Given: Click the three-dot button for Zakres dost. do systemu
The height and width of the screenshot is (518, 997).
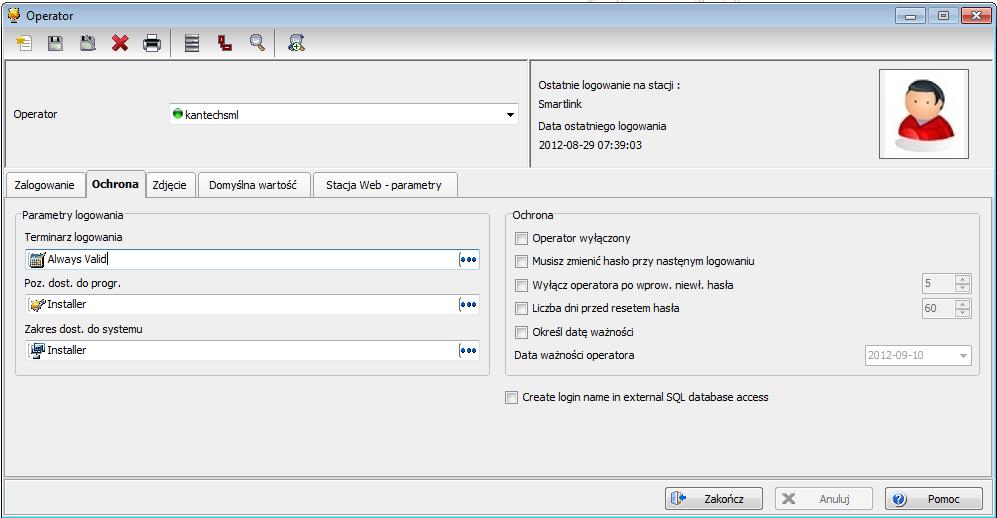Looking at the screenshot, I should 468,350.
